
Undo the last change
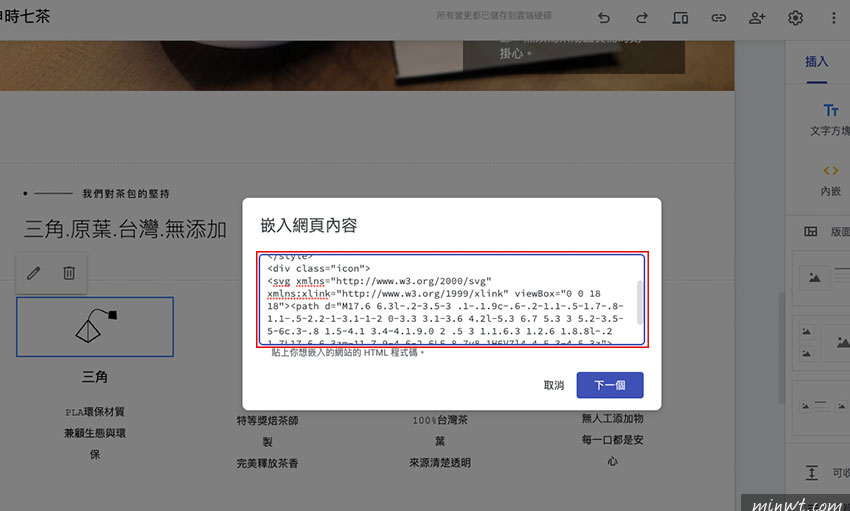pyautogui.click(x=604, y=18)
